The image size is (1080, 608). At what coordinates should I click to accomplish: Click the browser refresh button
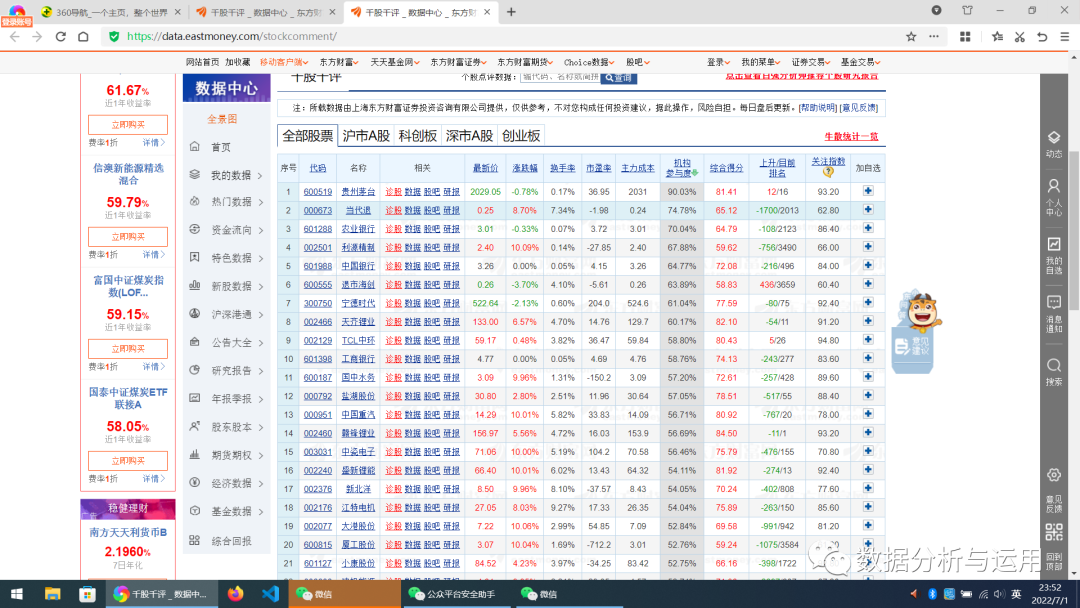coord(61,36)
